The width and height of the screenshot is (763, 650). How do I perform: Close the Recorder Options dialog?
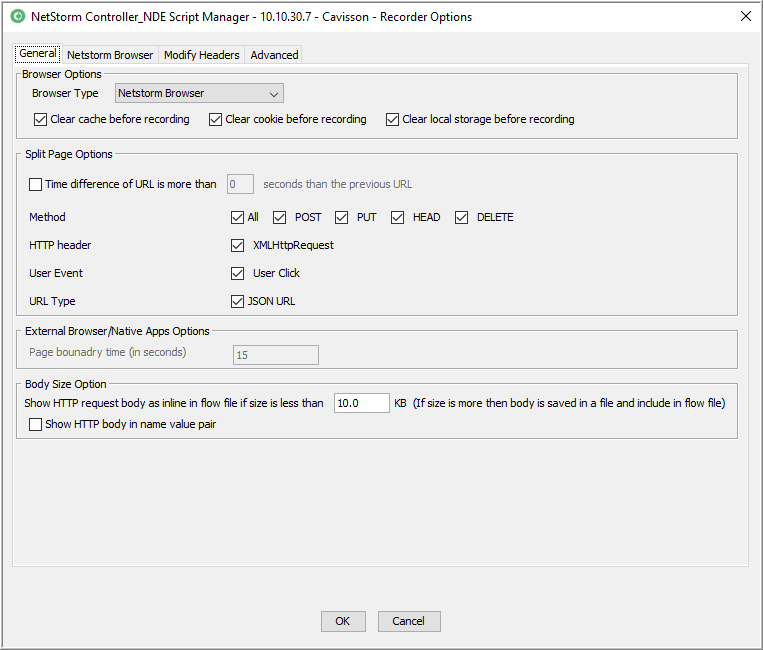[x=745, y=17]
